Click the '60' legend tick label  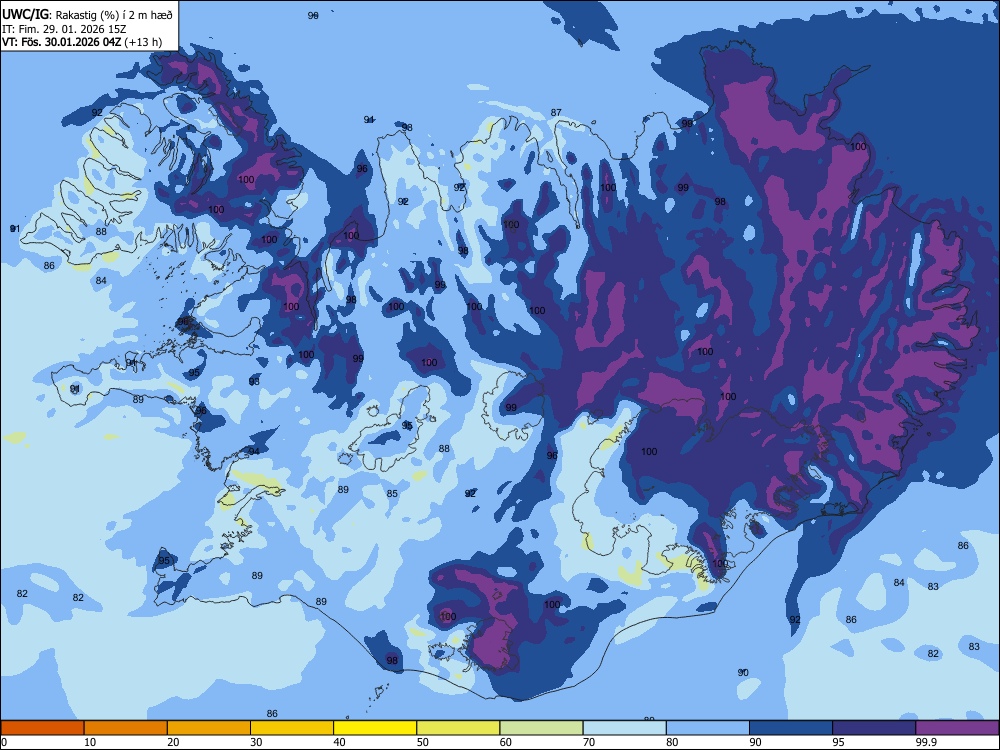[506, 742]
